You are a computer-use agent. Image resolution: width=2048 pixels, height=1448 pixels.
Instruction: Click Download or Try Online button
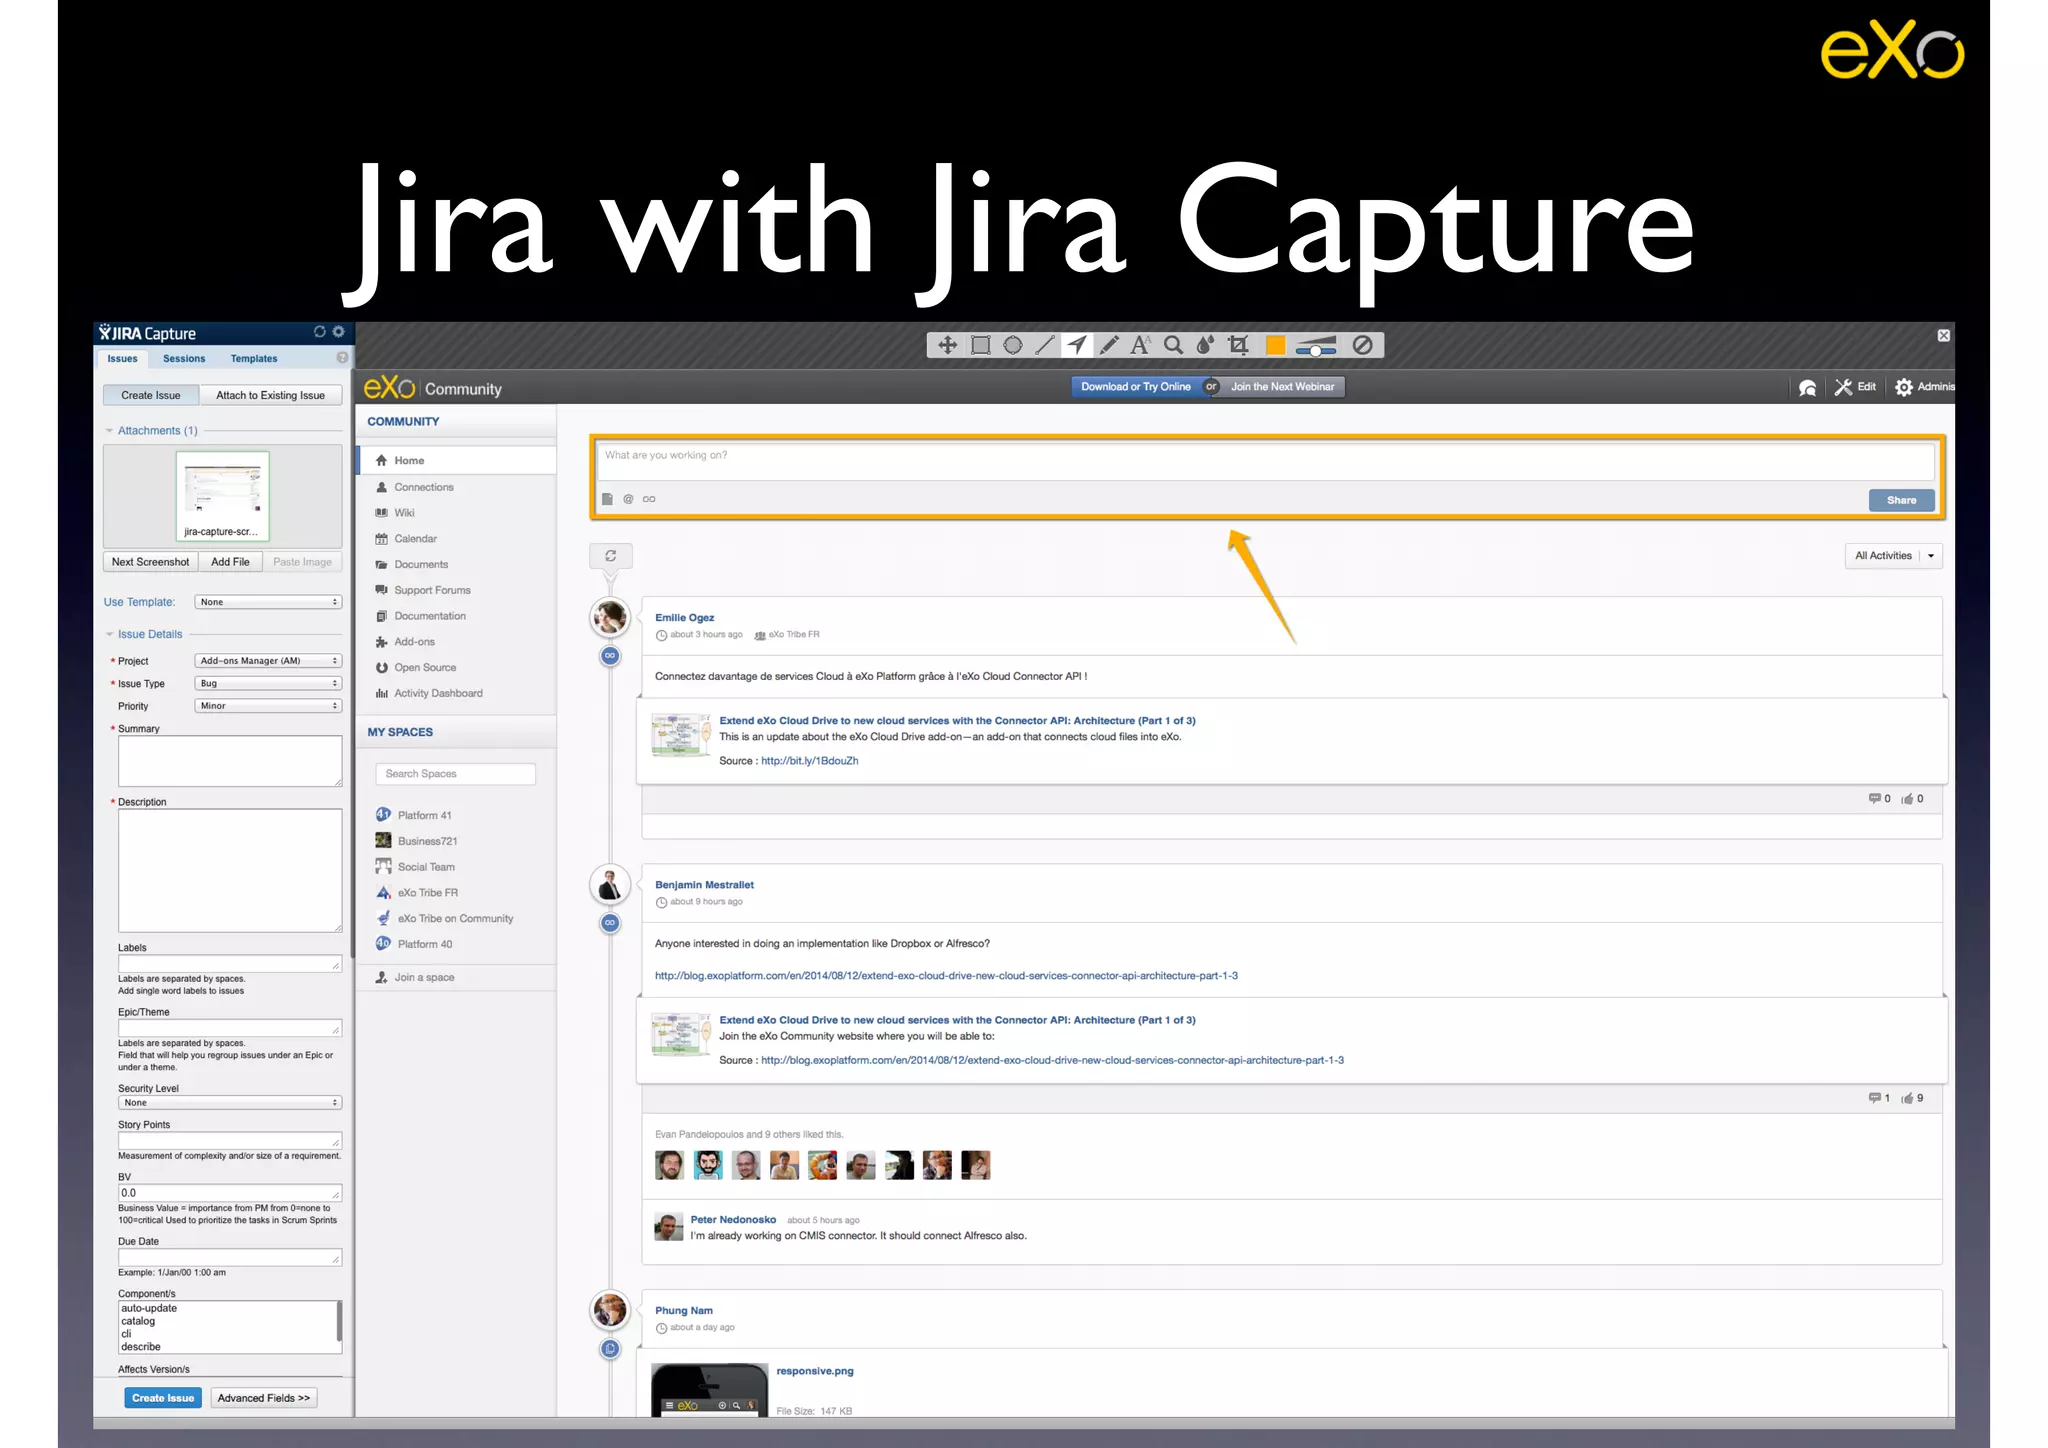(x=1136, y=387)
